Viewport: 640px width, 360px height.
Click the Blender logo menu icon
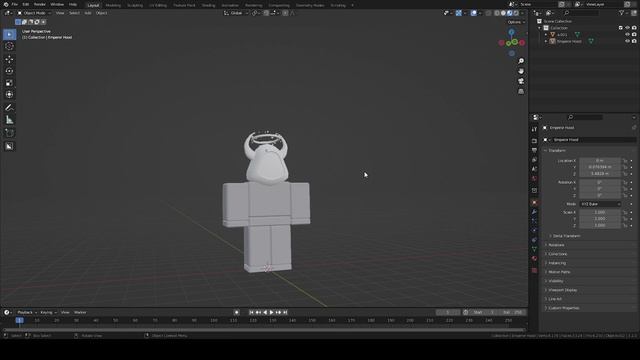coord(6,4)
